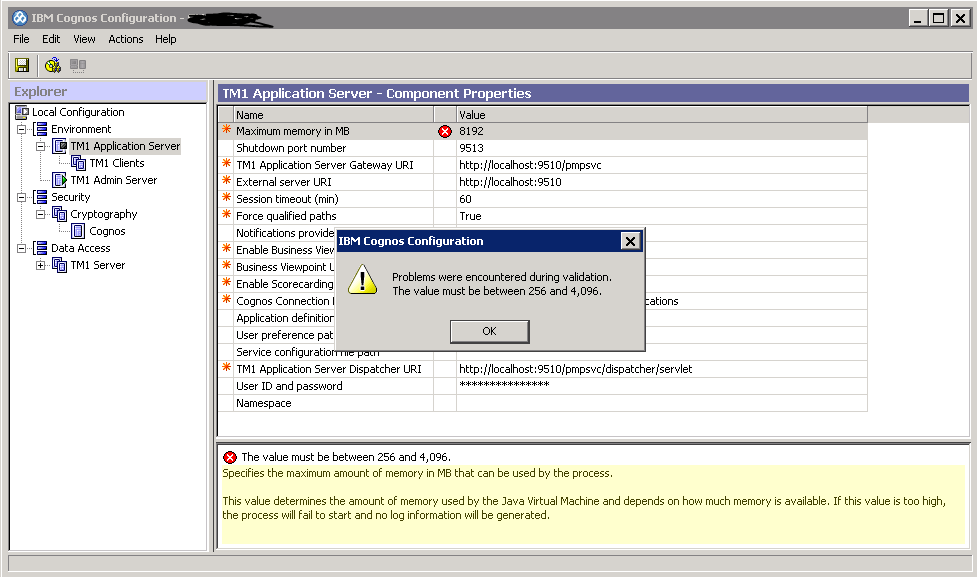
Task: Select Local Configuration in the tree
Action: coord(79,112)
